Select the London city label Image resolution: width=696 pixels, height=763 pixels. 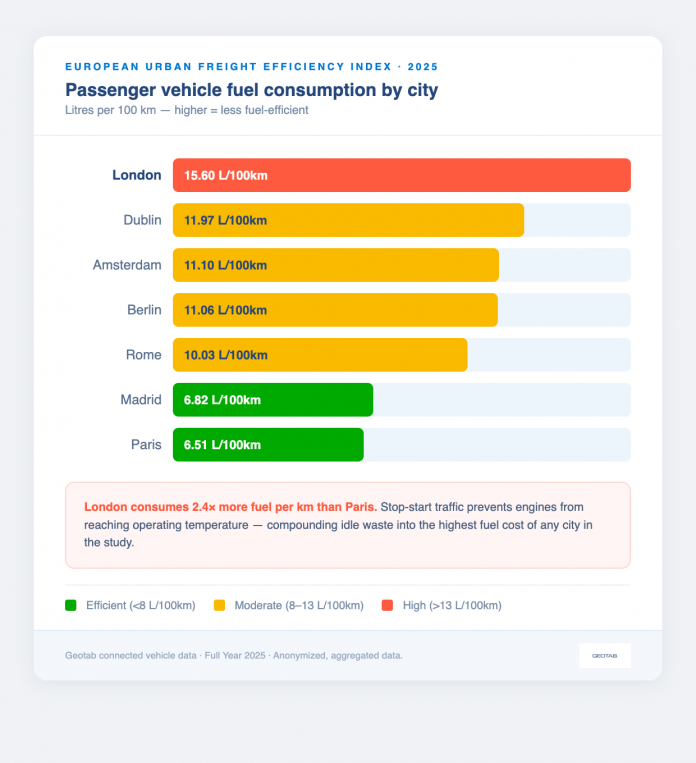click(137, 175)
